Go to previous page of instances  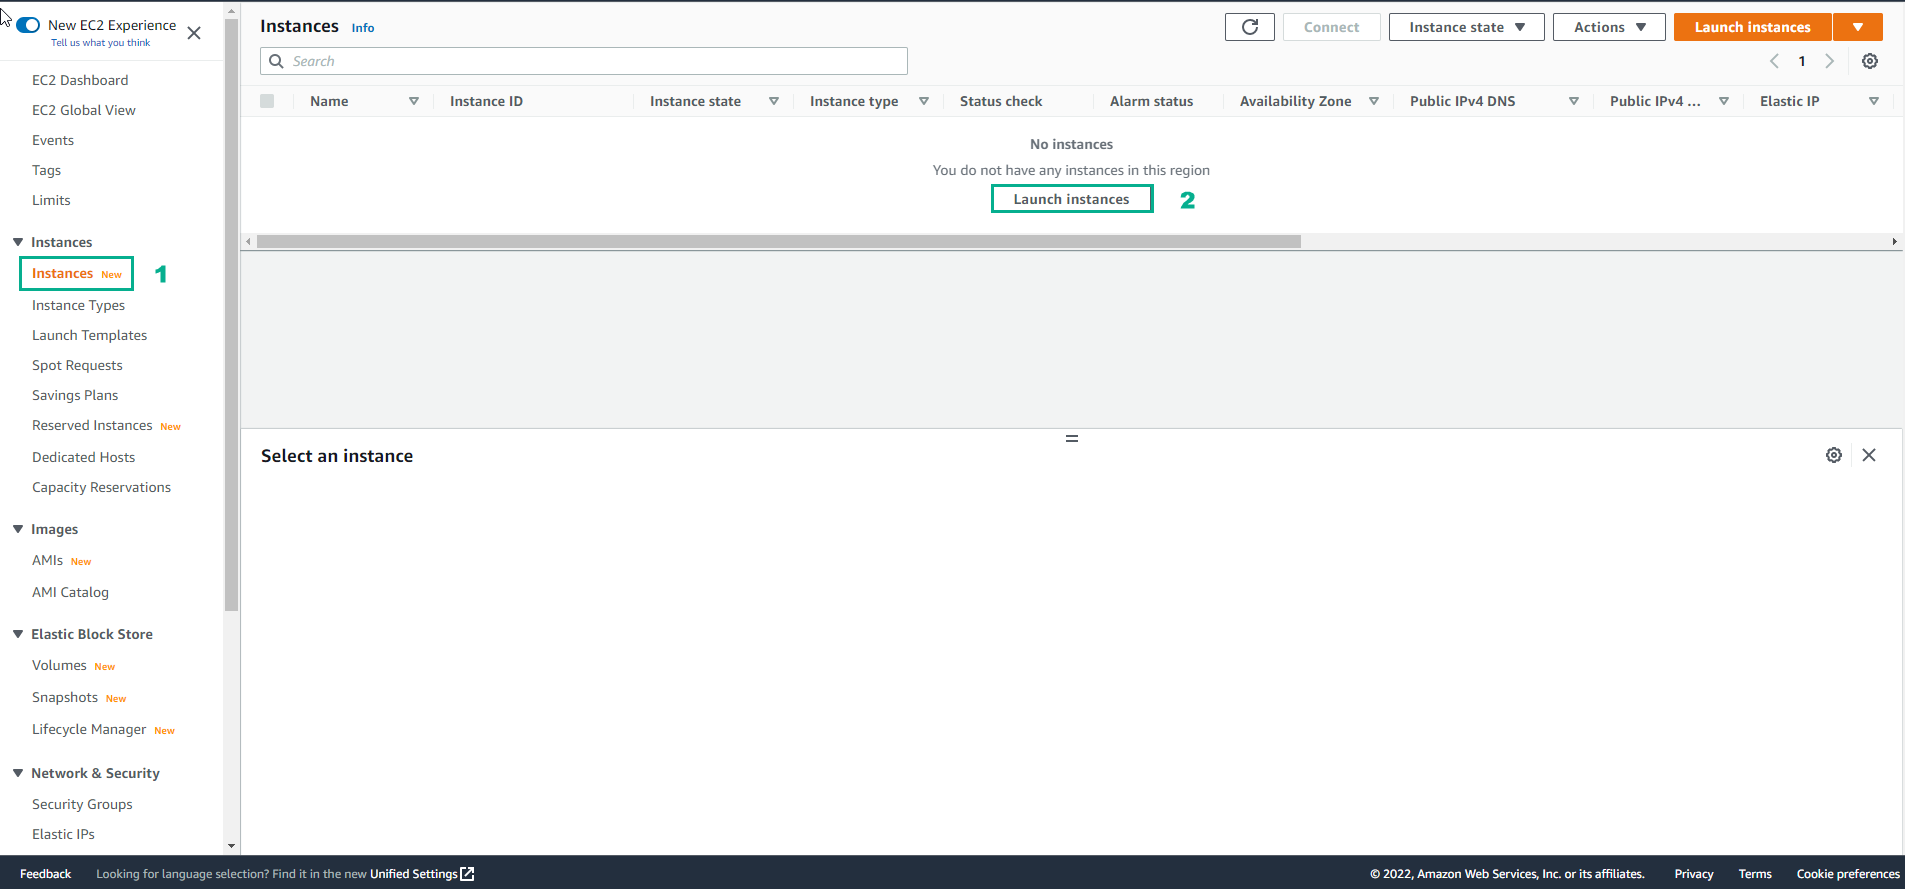point(1774,61)
